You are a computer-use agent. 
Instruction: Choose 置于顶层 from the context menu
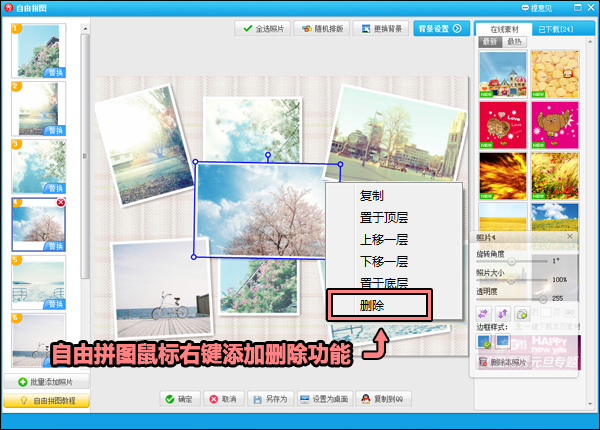pyautogui.click(x=394, y=218)
